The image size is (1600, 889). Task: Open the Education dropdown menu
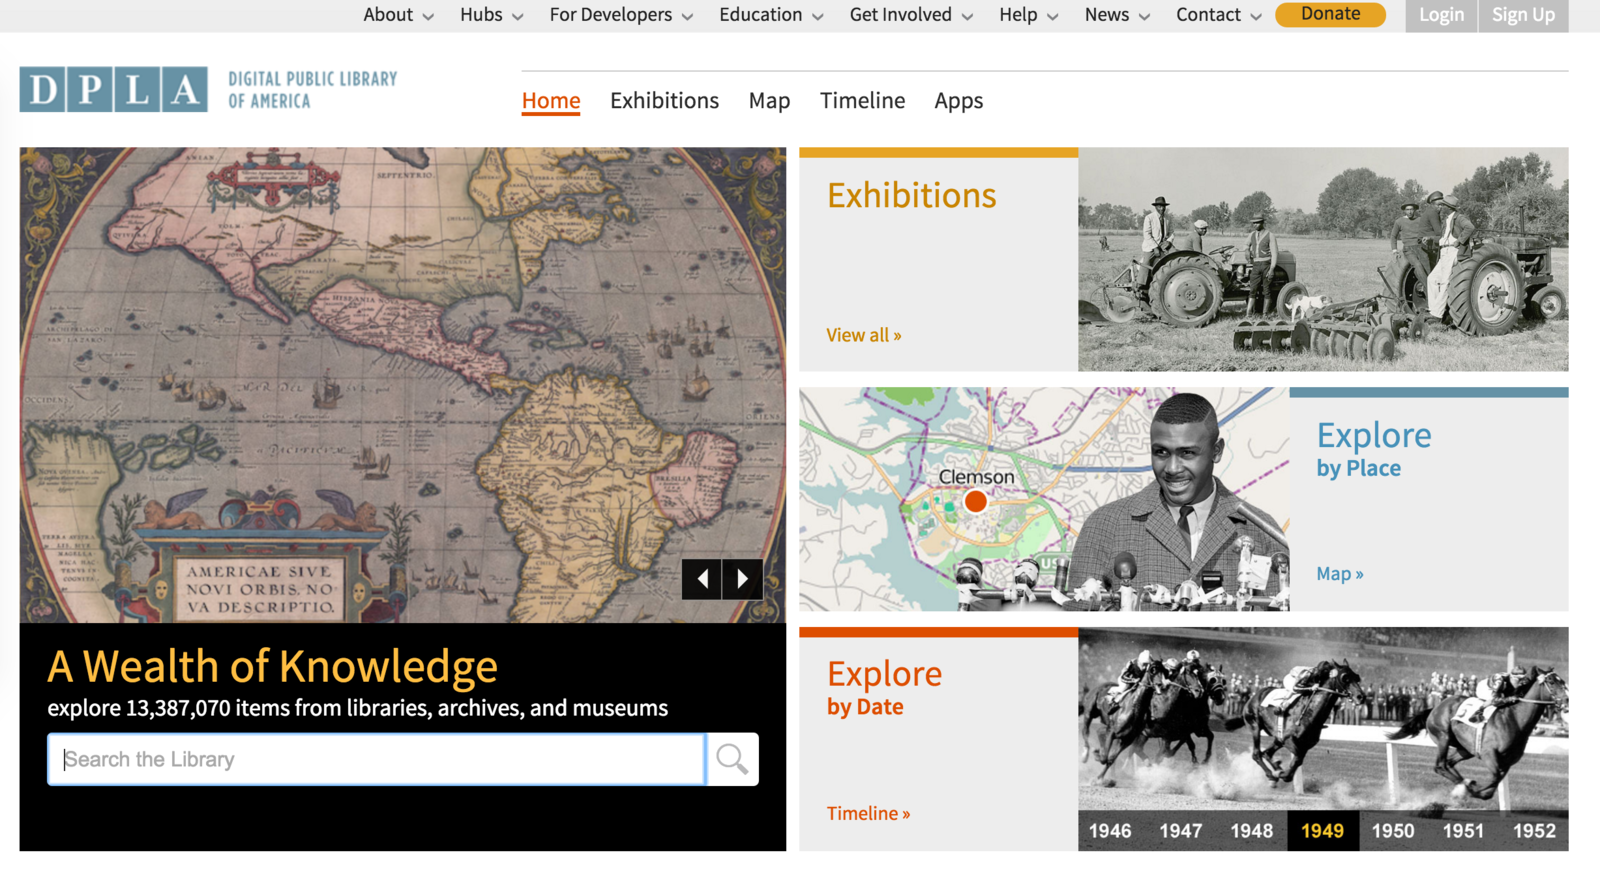(771, 15)
